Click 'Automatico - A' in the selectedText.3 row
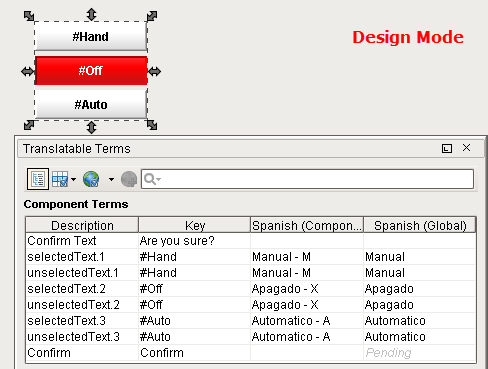This screenshot has height=369, width=488. pyautogui.click(x=307, y=321)
